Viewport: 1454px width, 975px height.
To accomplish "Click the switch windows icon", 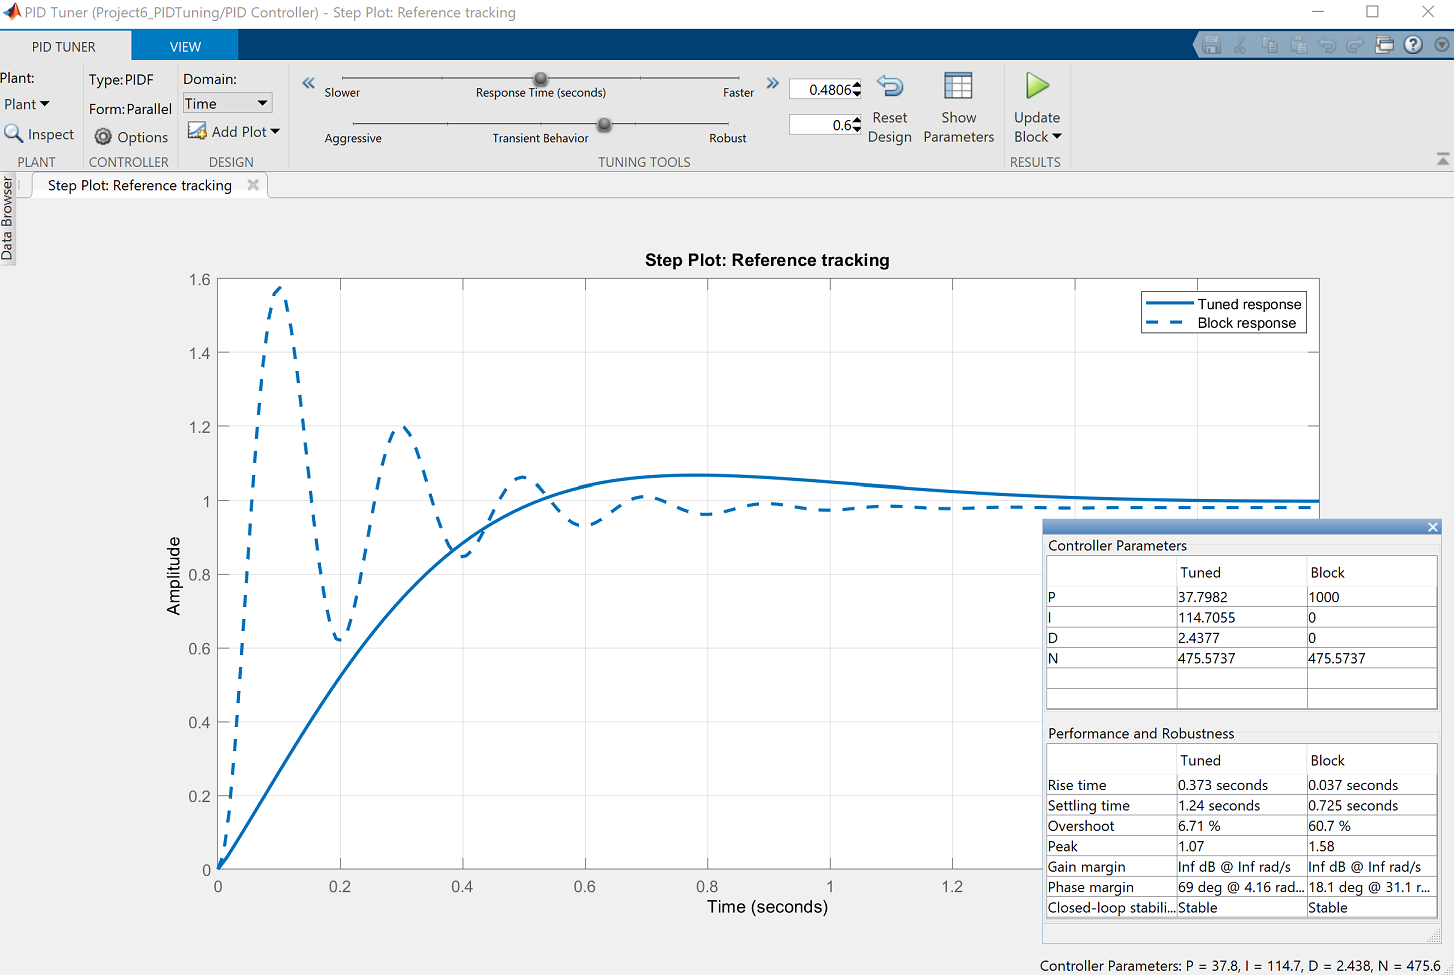I will coord(1384,45).
